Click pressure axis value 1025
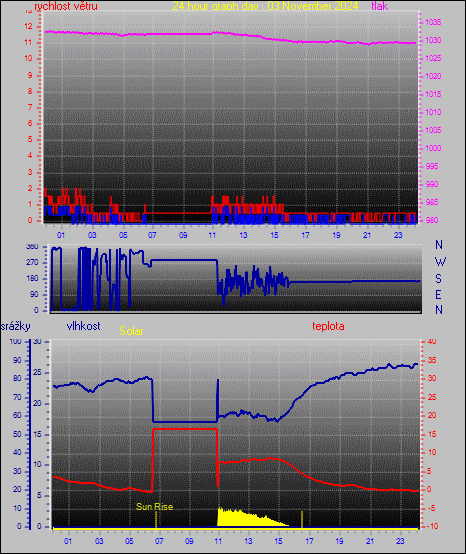Screen dimensions: 466x554 [x=433, y=58]
